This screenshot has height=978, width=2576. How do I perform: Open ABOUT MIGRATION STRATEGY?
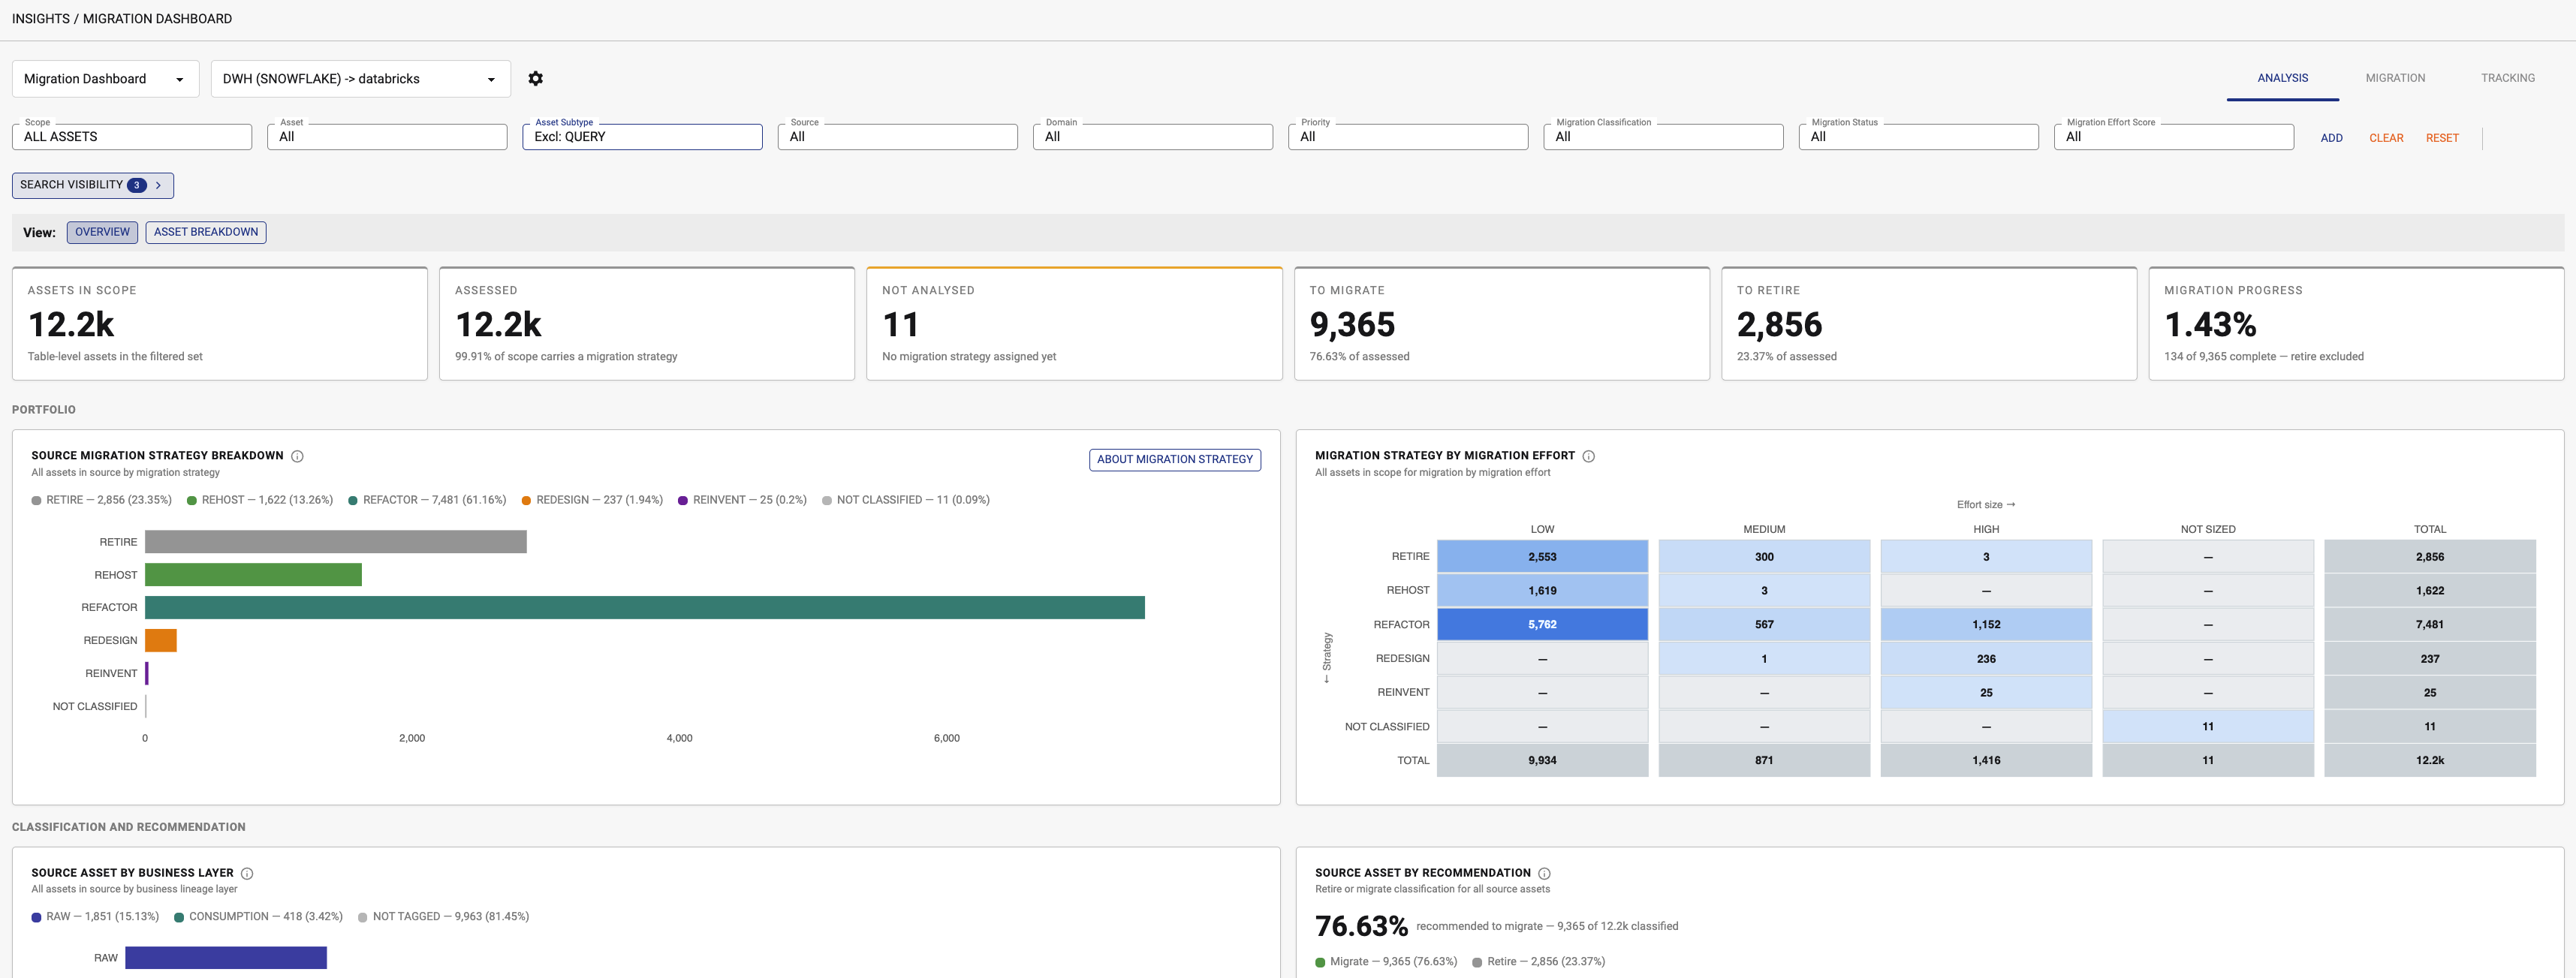[1174, 460]
